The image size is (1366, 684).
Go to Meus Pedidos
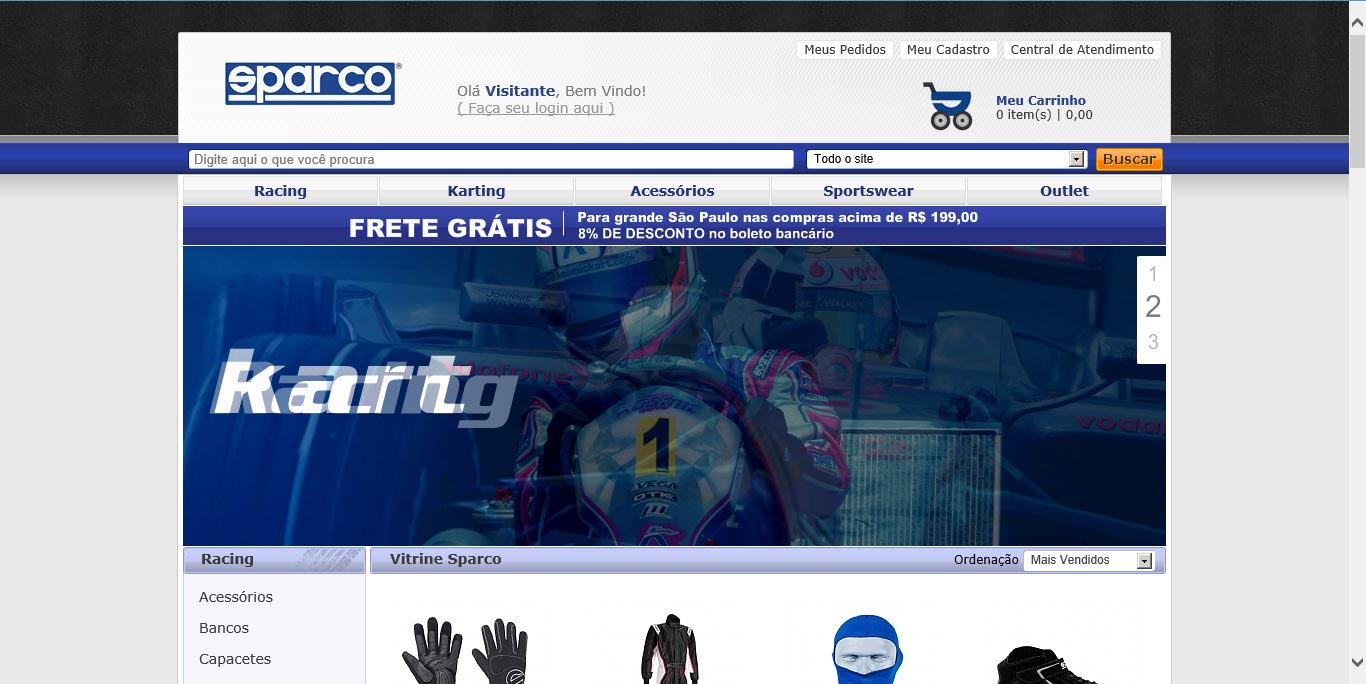pos(845,50)
